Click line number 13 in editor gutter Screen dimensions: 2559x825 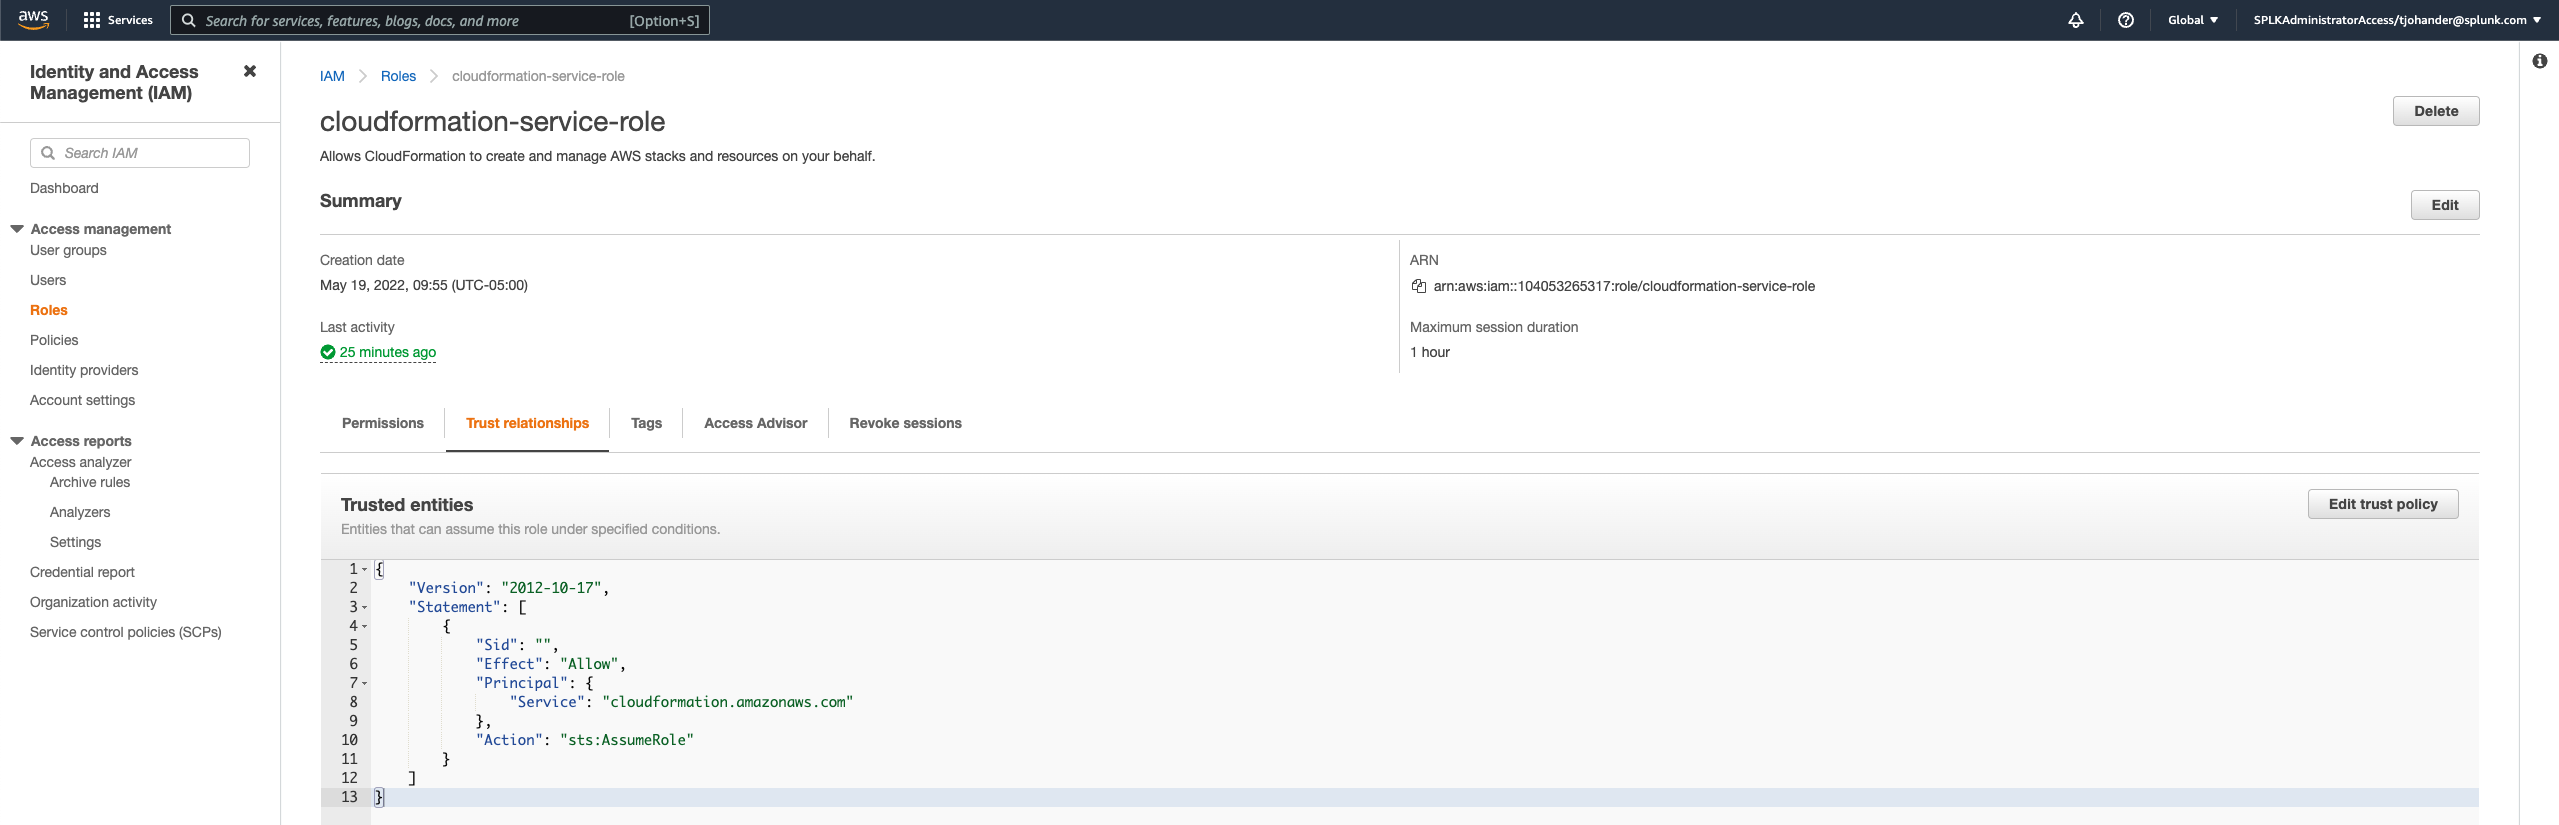[x=349, y=797]
